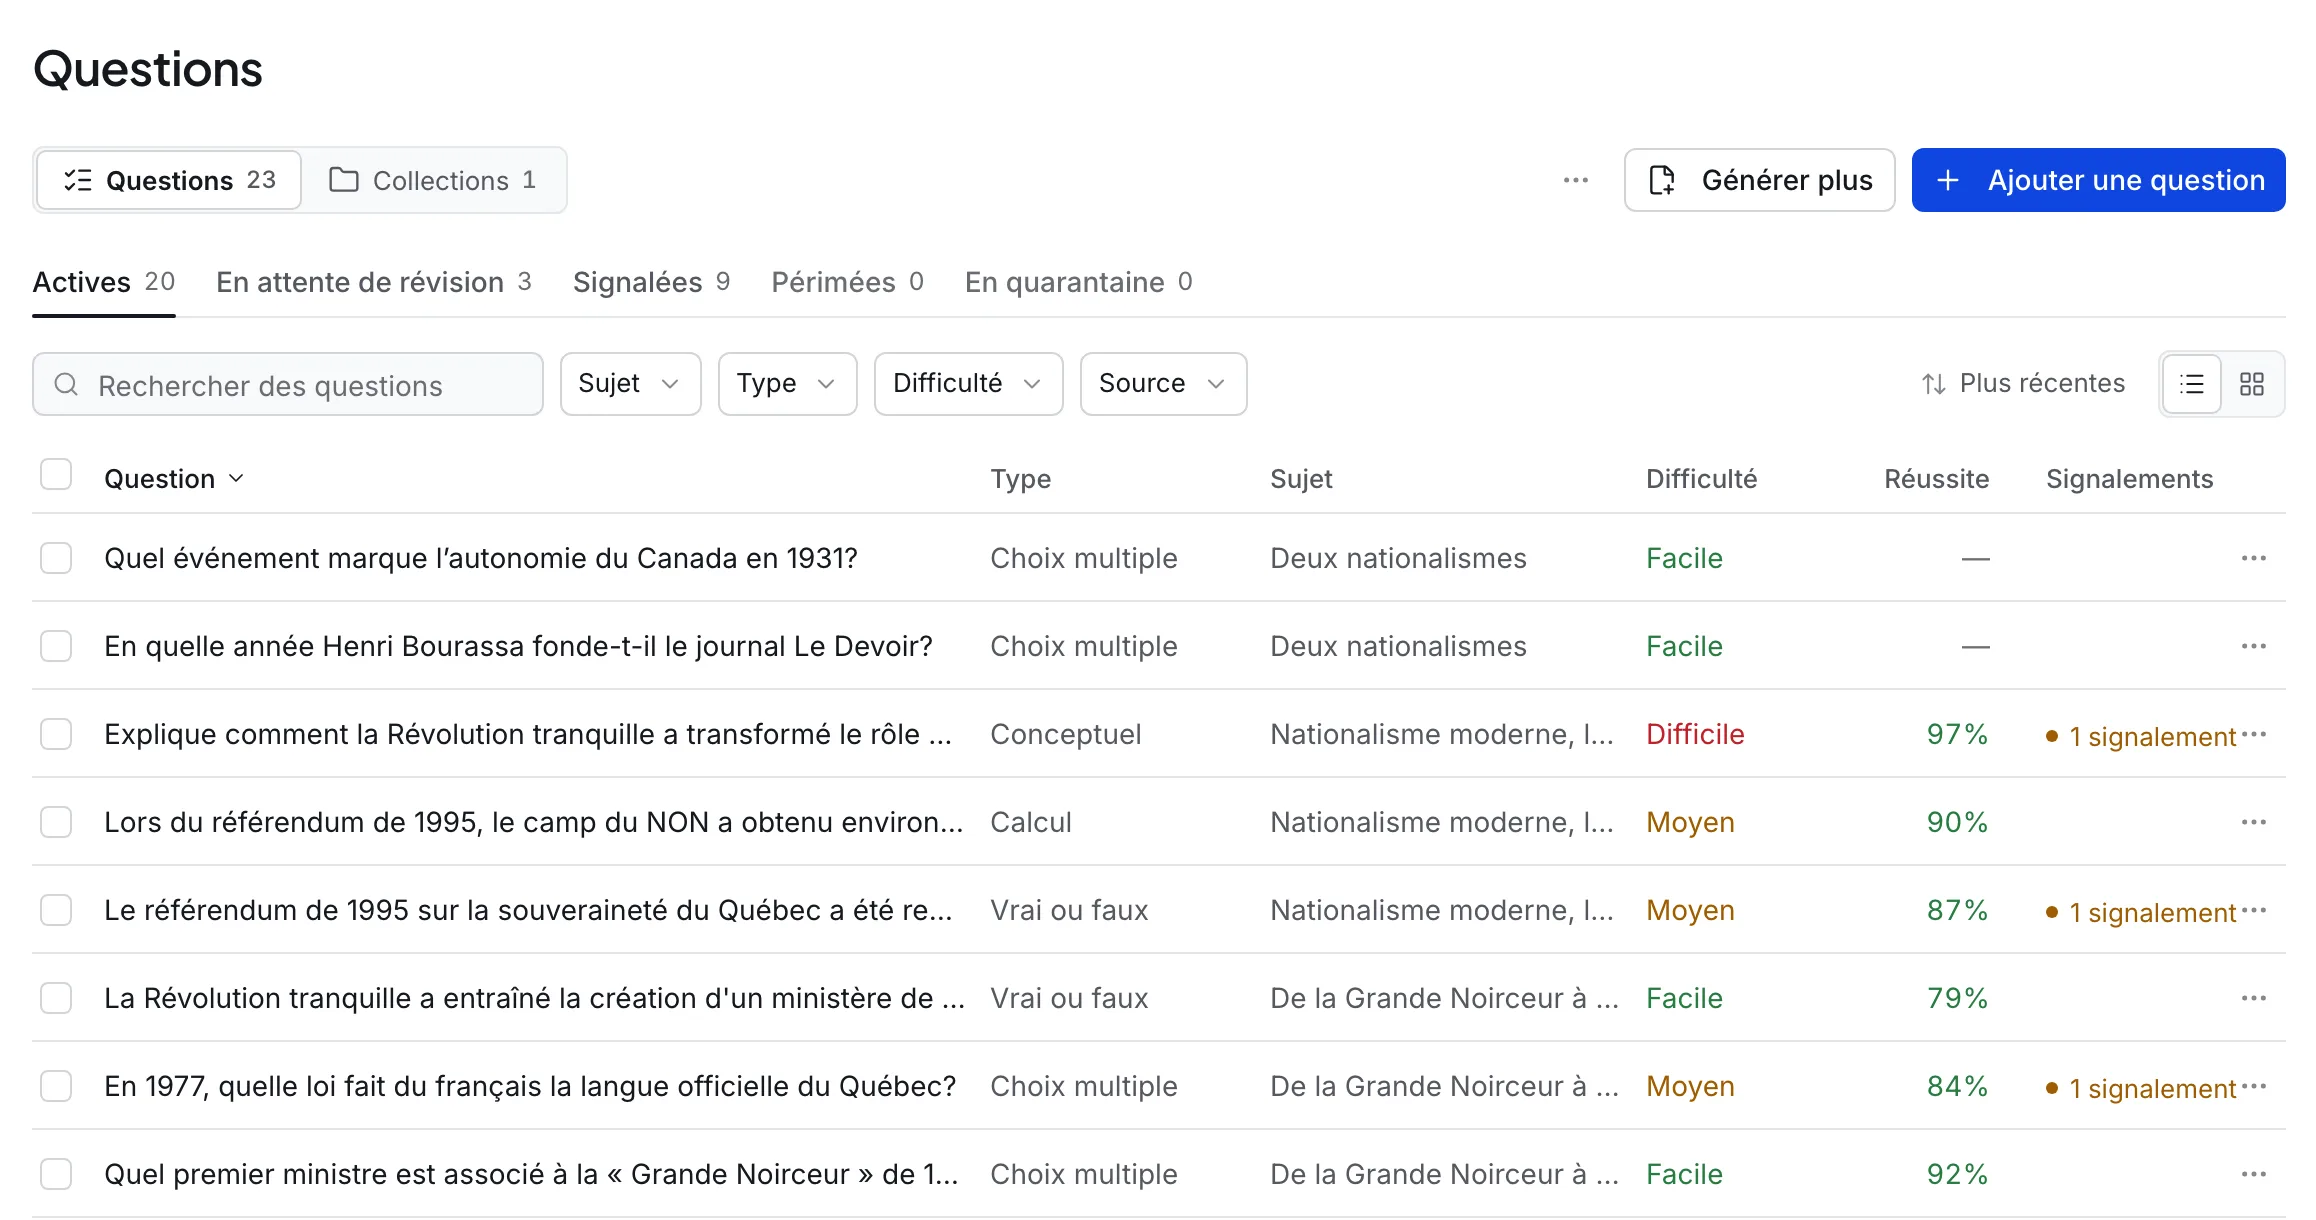Click the search magnifier icon
This screenshot has height=1220, width=2316.
click(66, 385)
